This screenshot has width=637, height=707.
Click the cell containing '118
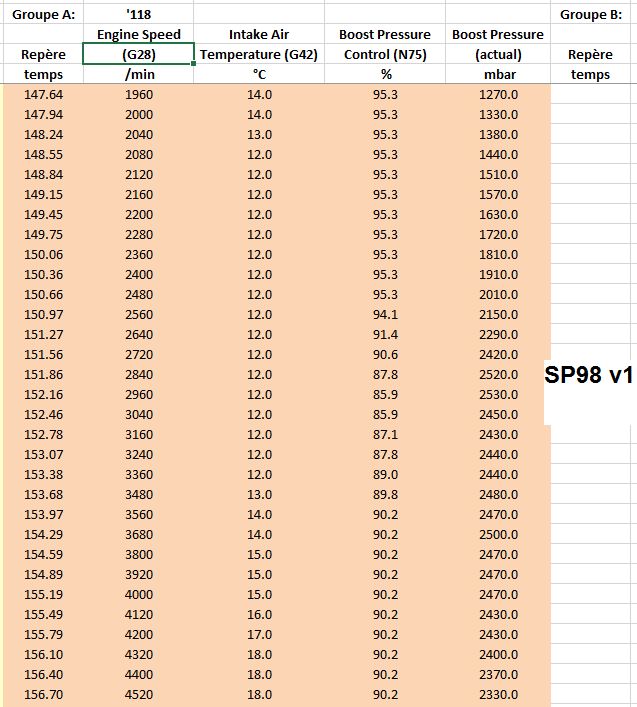click(x=138, y=14)
